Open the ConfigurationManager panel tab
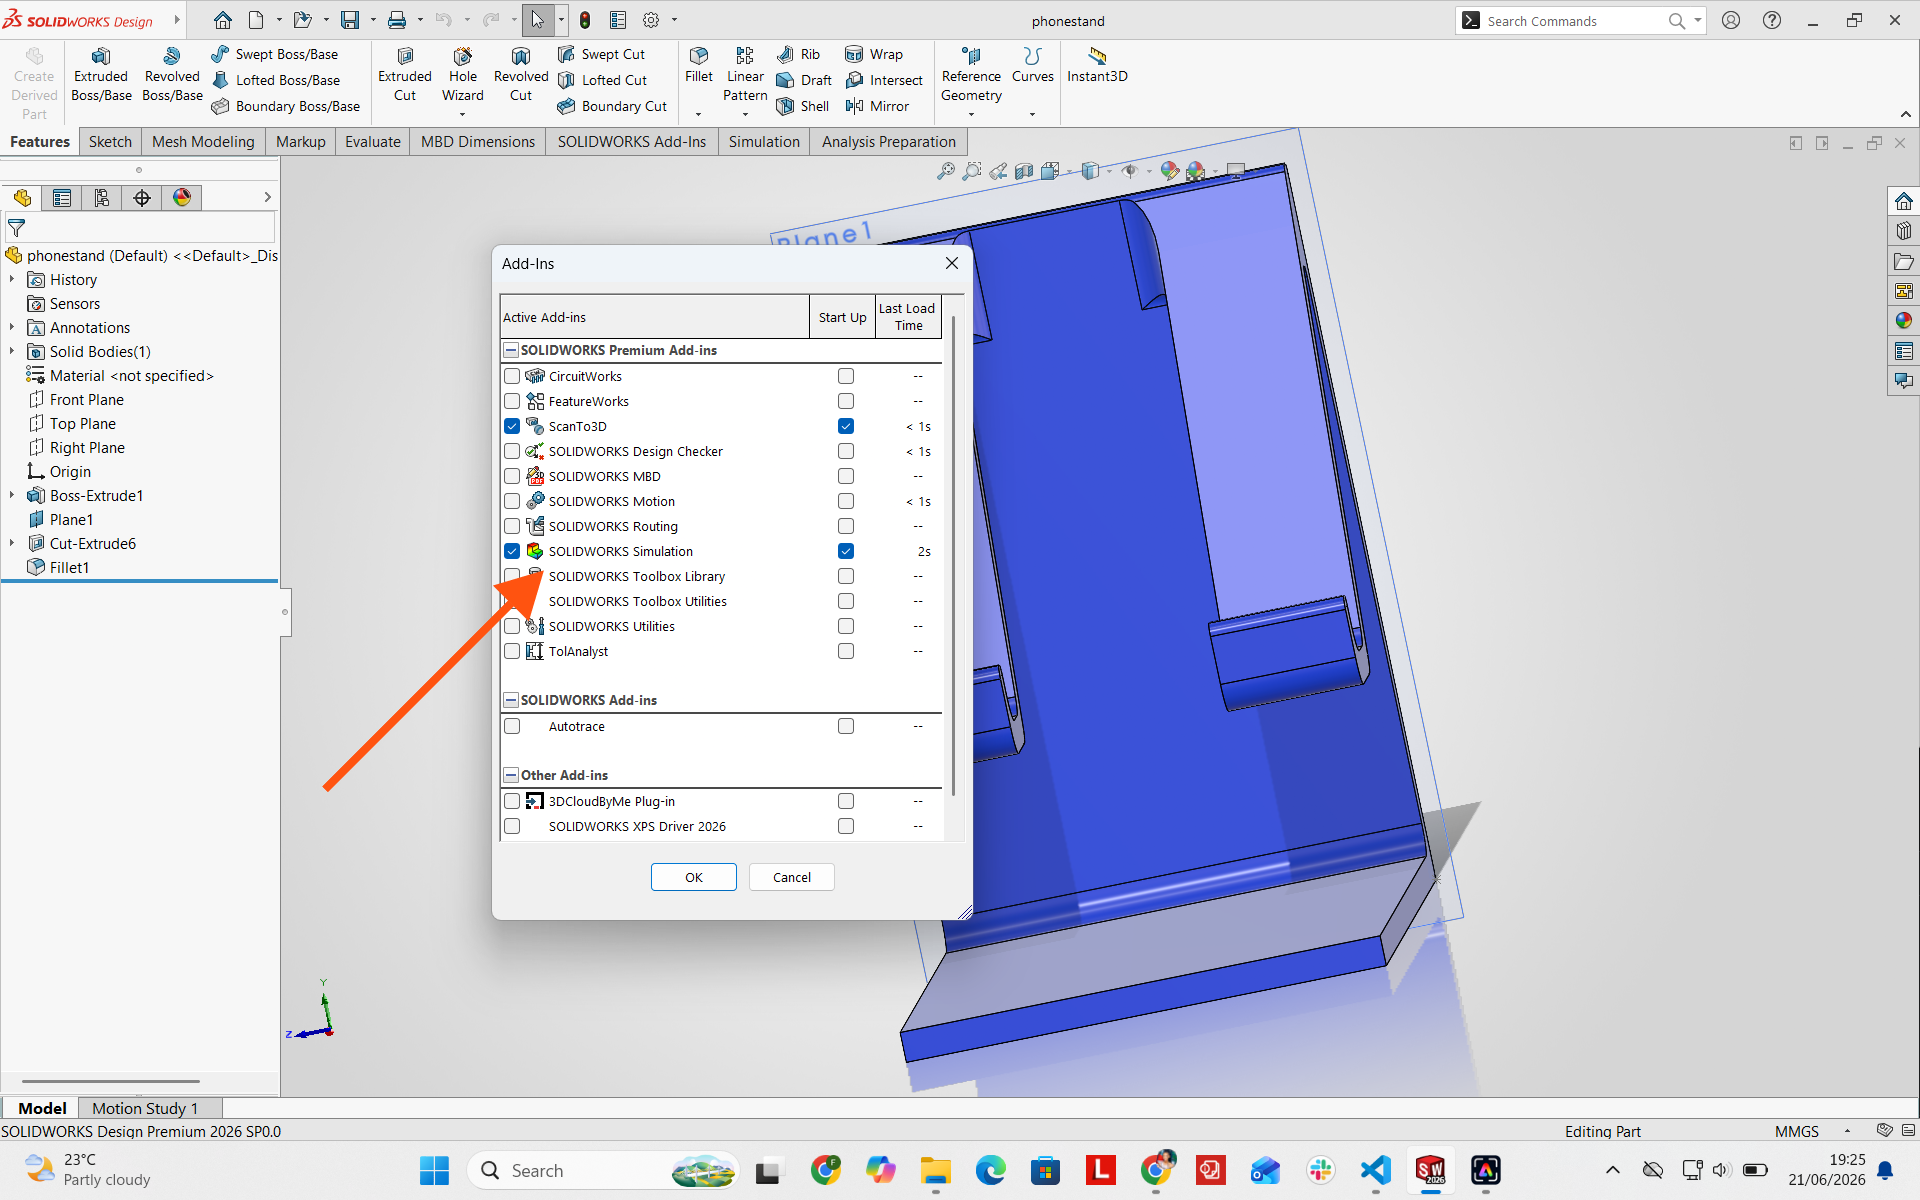1920x1200 pixels. (102, 198)
